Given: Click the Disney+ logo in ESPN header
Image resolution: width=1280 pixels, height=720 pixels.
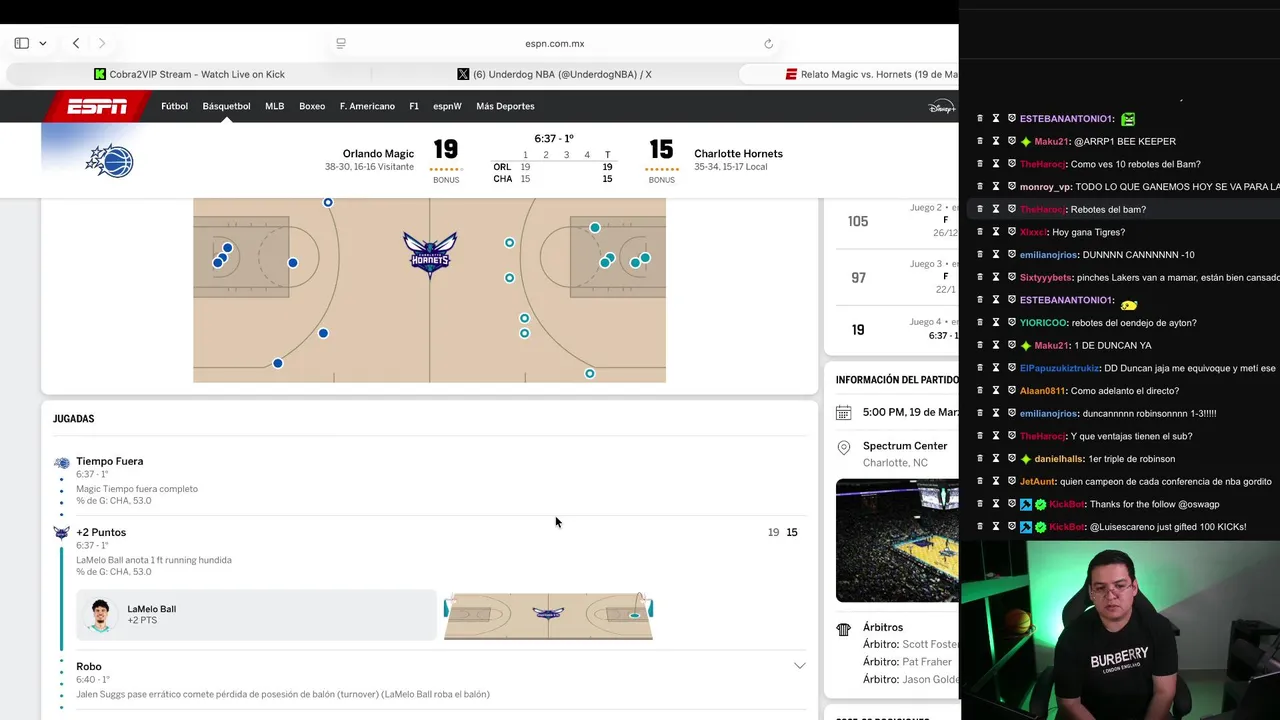Looking at the screenshot, I should point(941,106).
